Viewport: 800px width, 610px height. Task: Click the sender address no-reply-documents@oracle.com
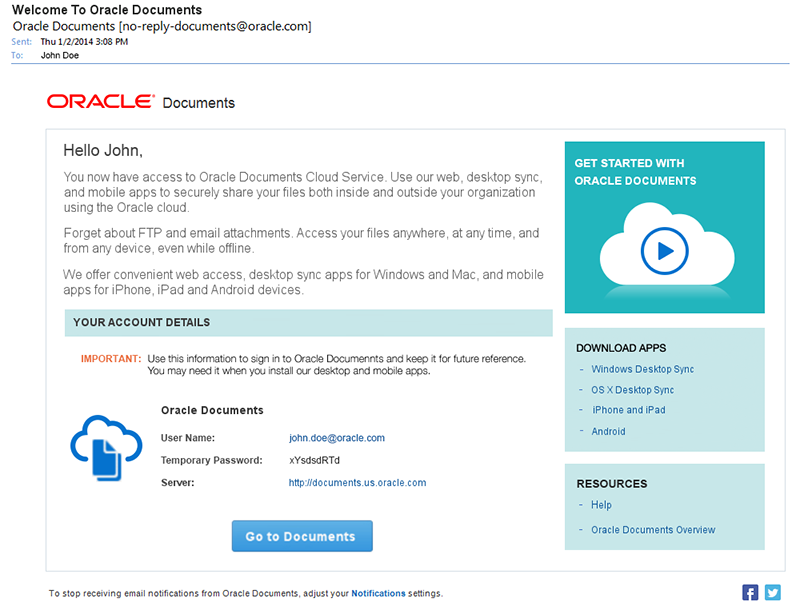215,26
